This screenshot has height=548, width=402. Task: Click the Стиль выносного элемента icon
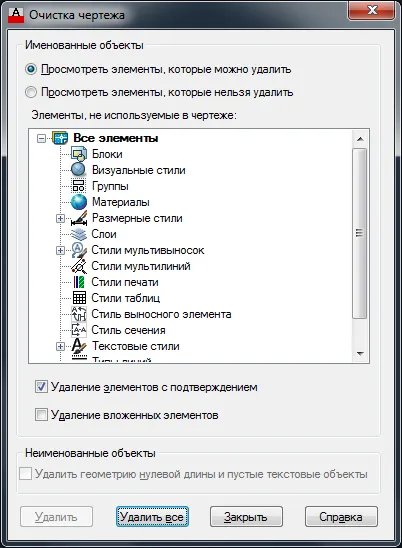coord(79,314)
